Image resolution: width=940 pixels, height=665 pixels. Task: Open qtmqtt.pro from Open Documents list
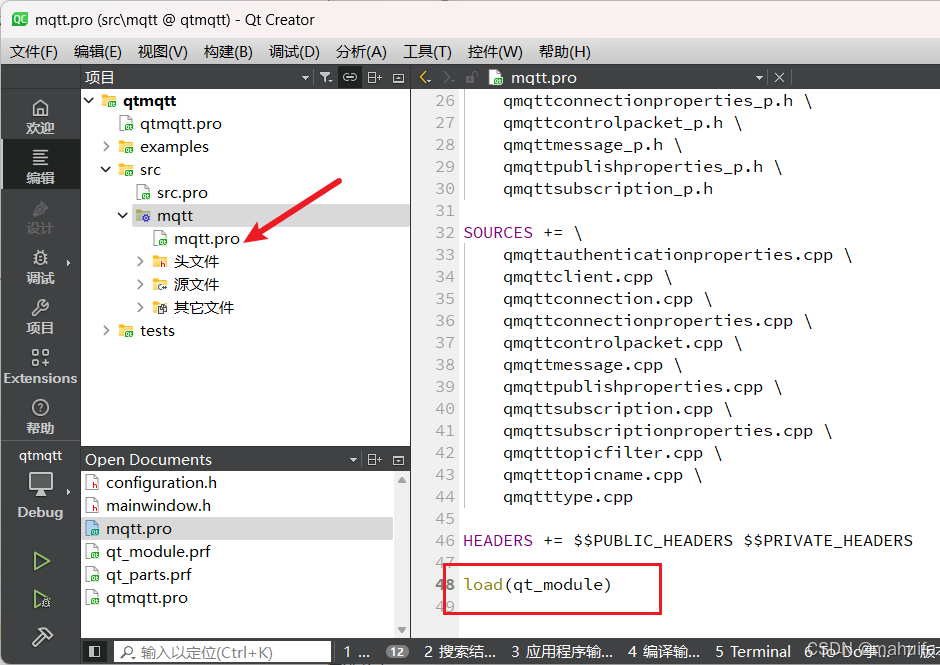(146, 598)
